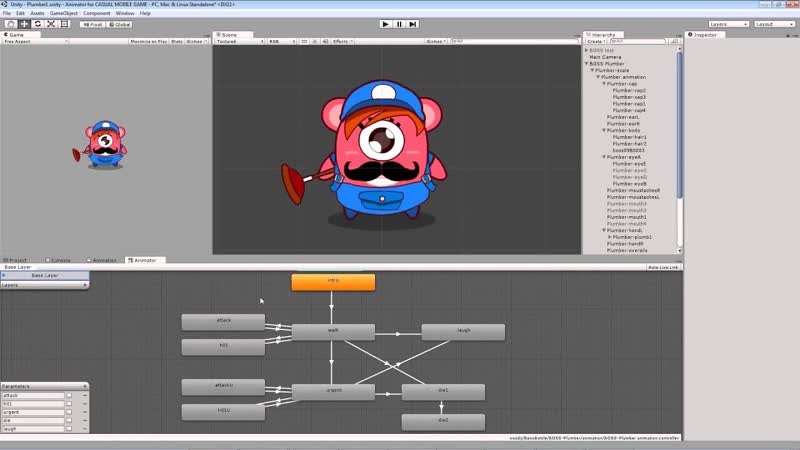800x450 pixels.
Task: Remove the urgent parameter
Action: (85, 412)
